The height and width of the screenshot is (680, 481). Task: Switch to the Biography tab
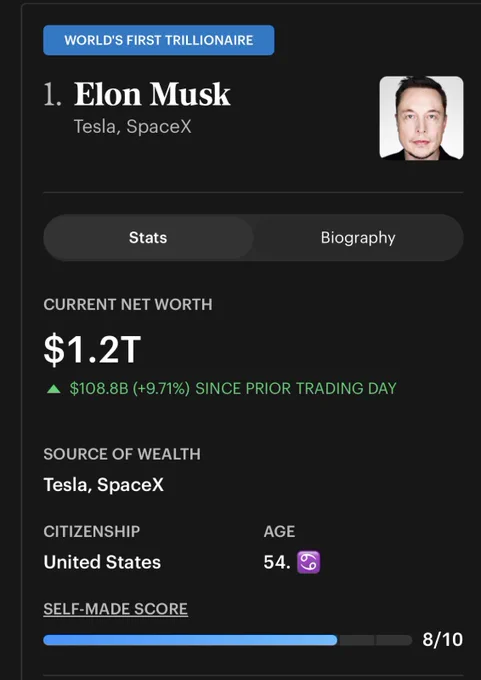pyautogui.click(x=358, y=238)
